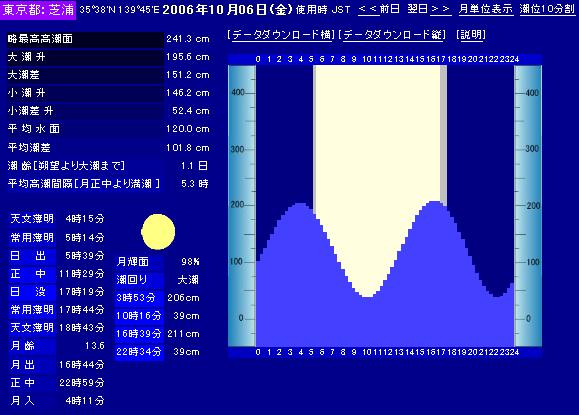Click the right tide-height scale bar
The height and width of the screenshot is (415, 579).
pyautogui.click(x=528, y=206)
